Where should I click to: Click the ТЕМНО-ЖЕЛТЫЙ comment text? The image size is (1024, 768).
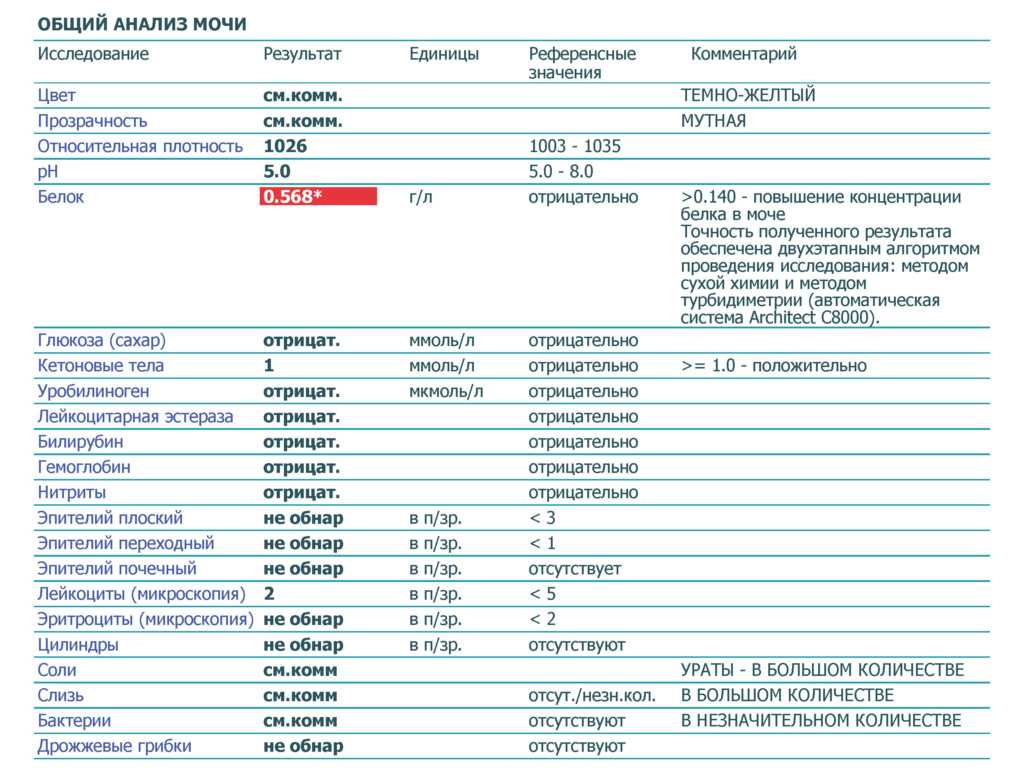[x=748, y=95]
